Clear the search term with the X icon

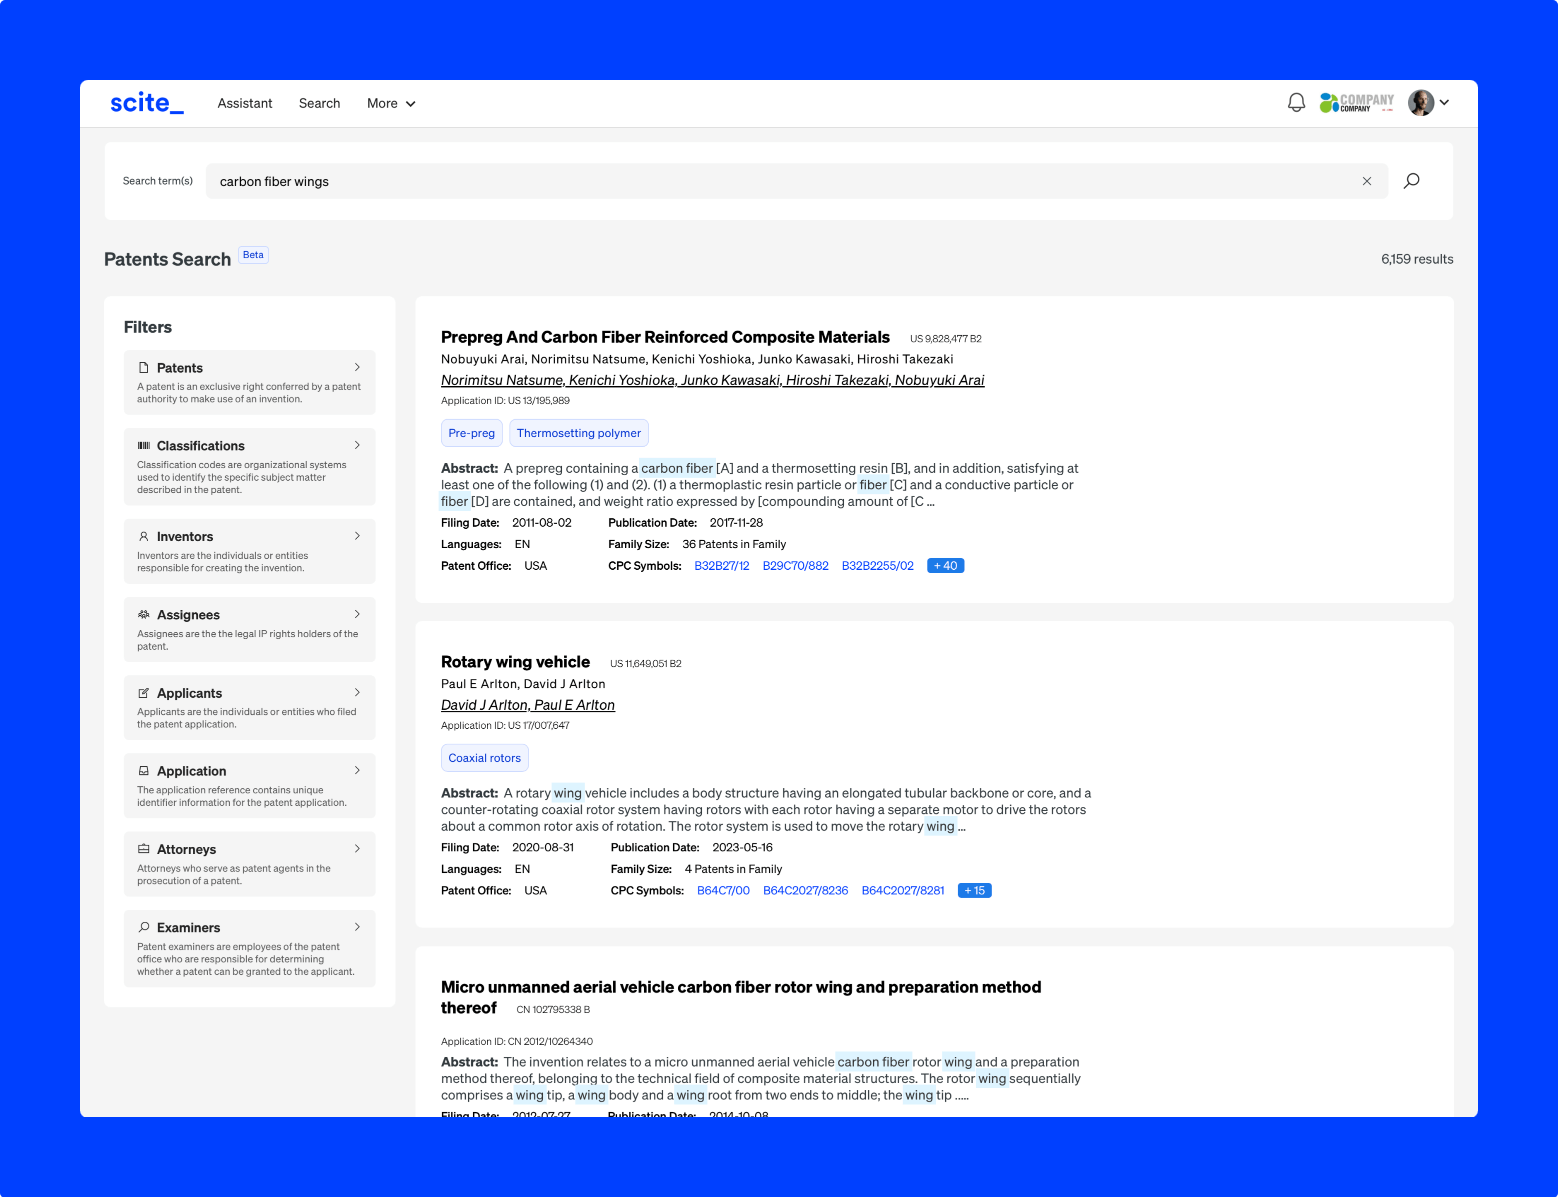coord(1366,181)
